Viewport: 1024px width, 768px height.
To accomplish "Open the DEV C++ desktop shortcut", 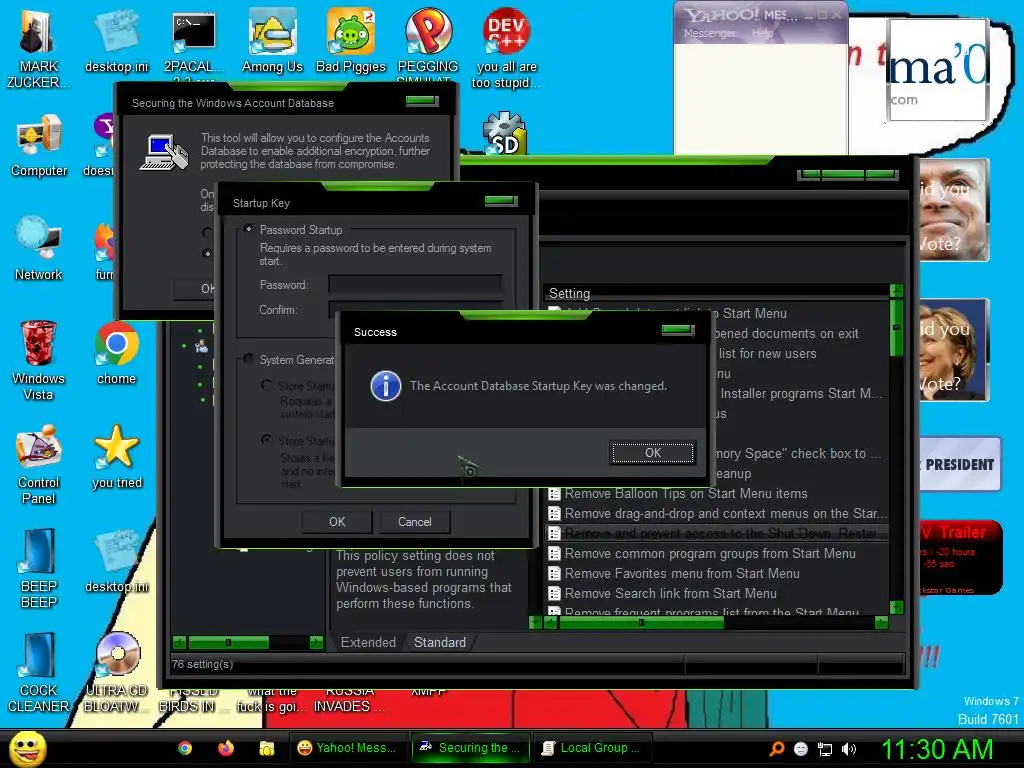I will pyautogui.click(x=506, y=48).
